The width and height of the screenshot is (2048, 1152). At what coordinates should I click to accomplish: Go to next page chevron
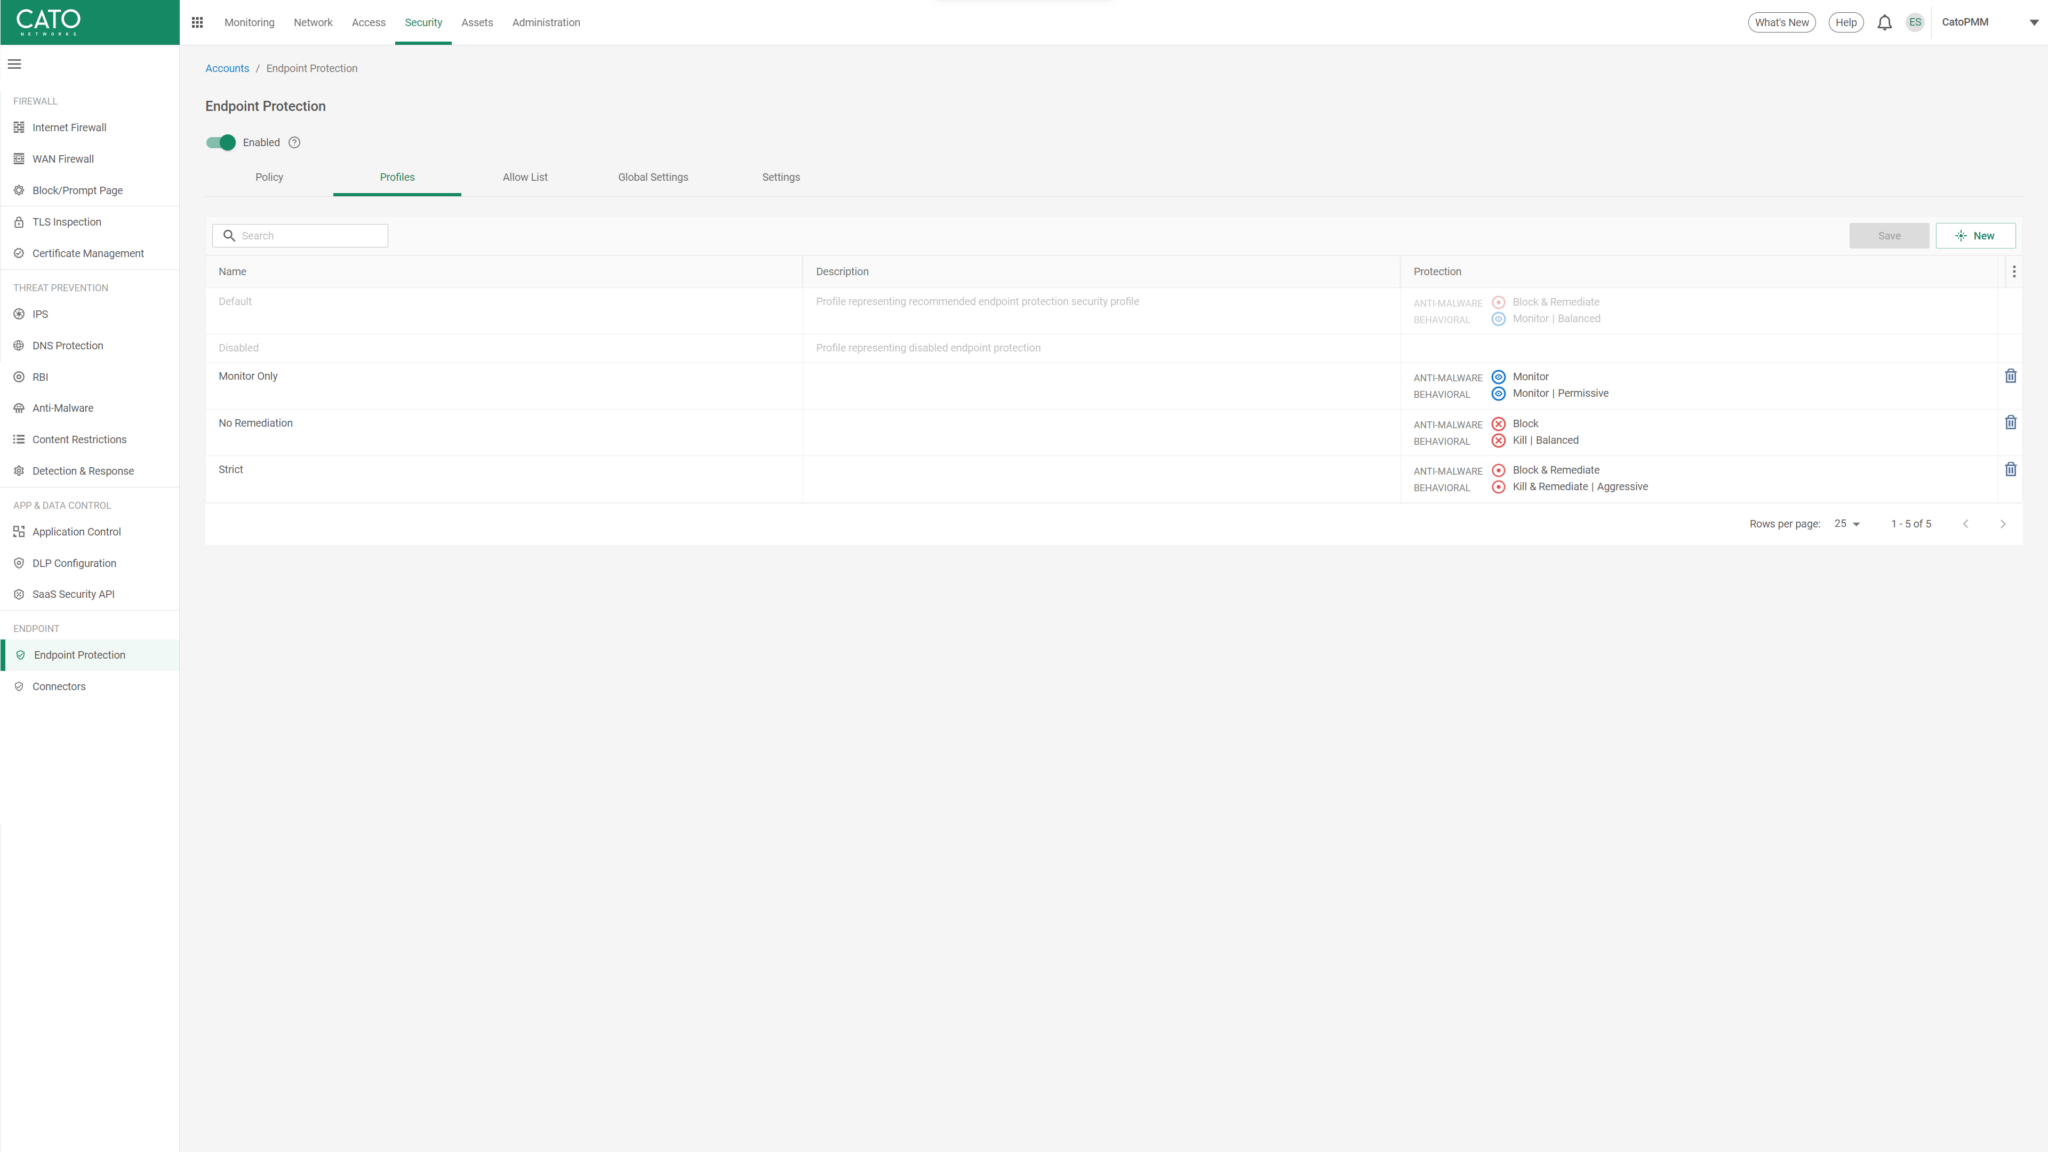click(x=2002, y=524)
